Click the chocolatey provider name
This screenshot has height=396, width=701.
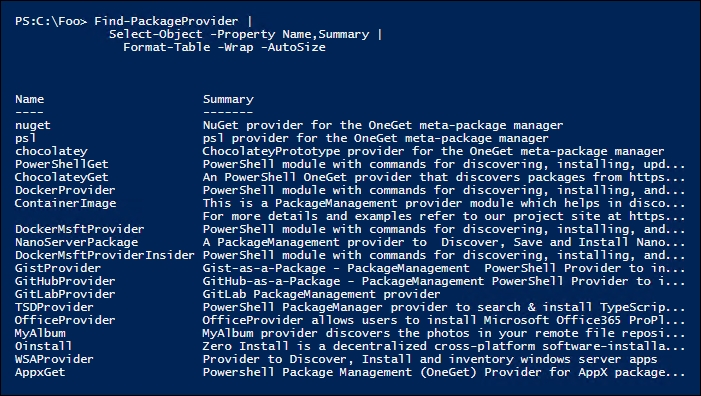[x=51, y=151]
